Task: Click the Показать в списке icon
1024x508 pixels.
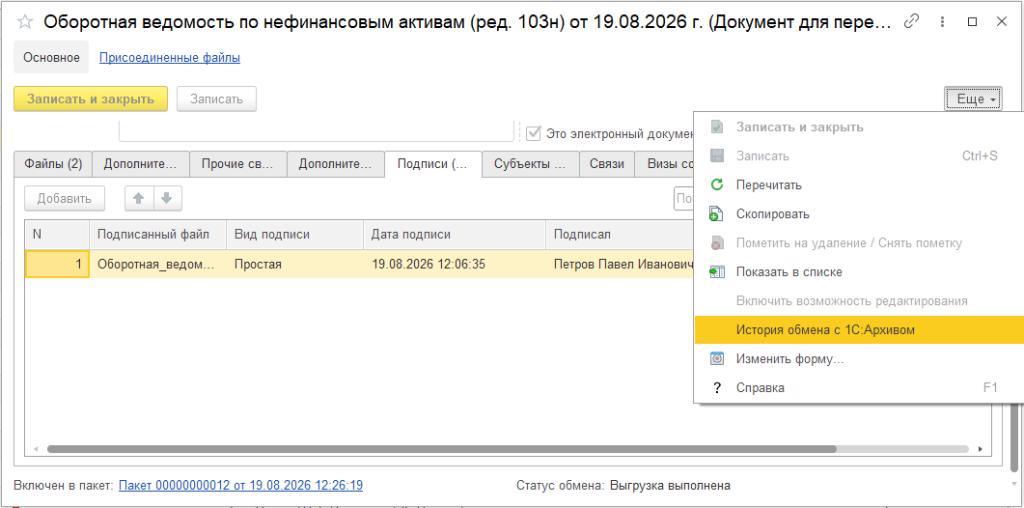Action: click(716, 272)
